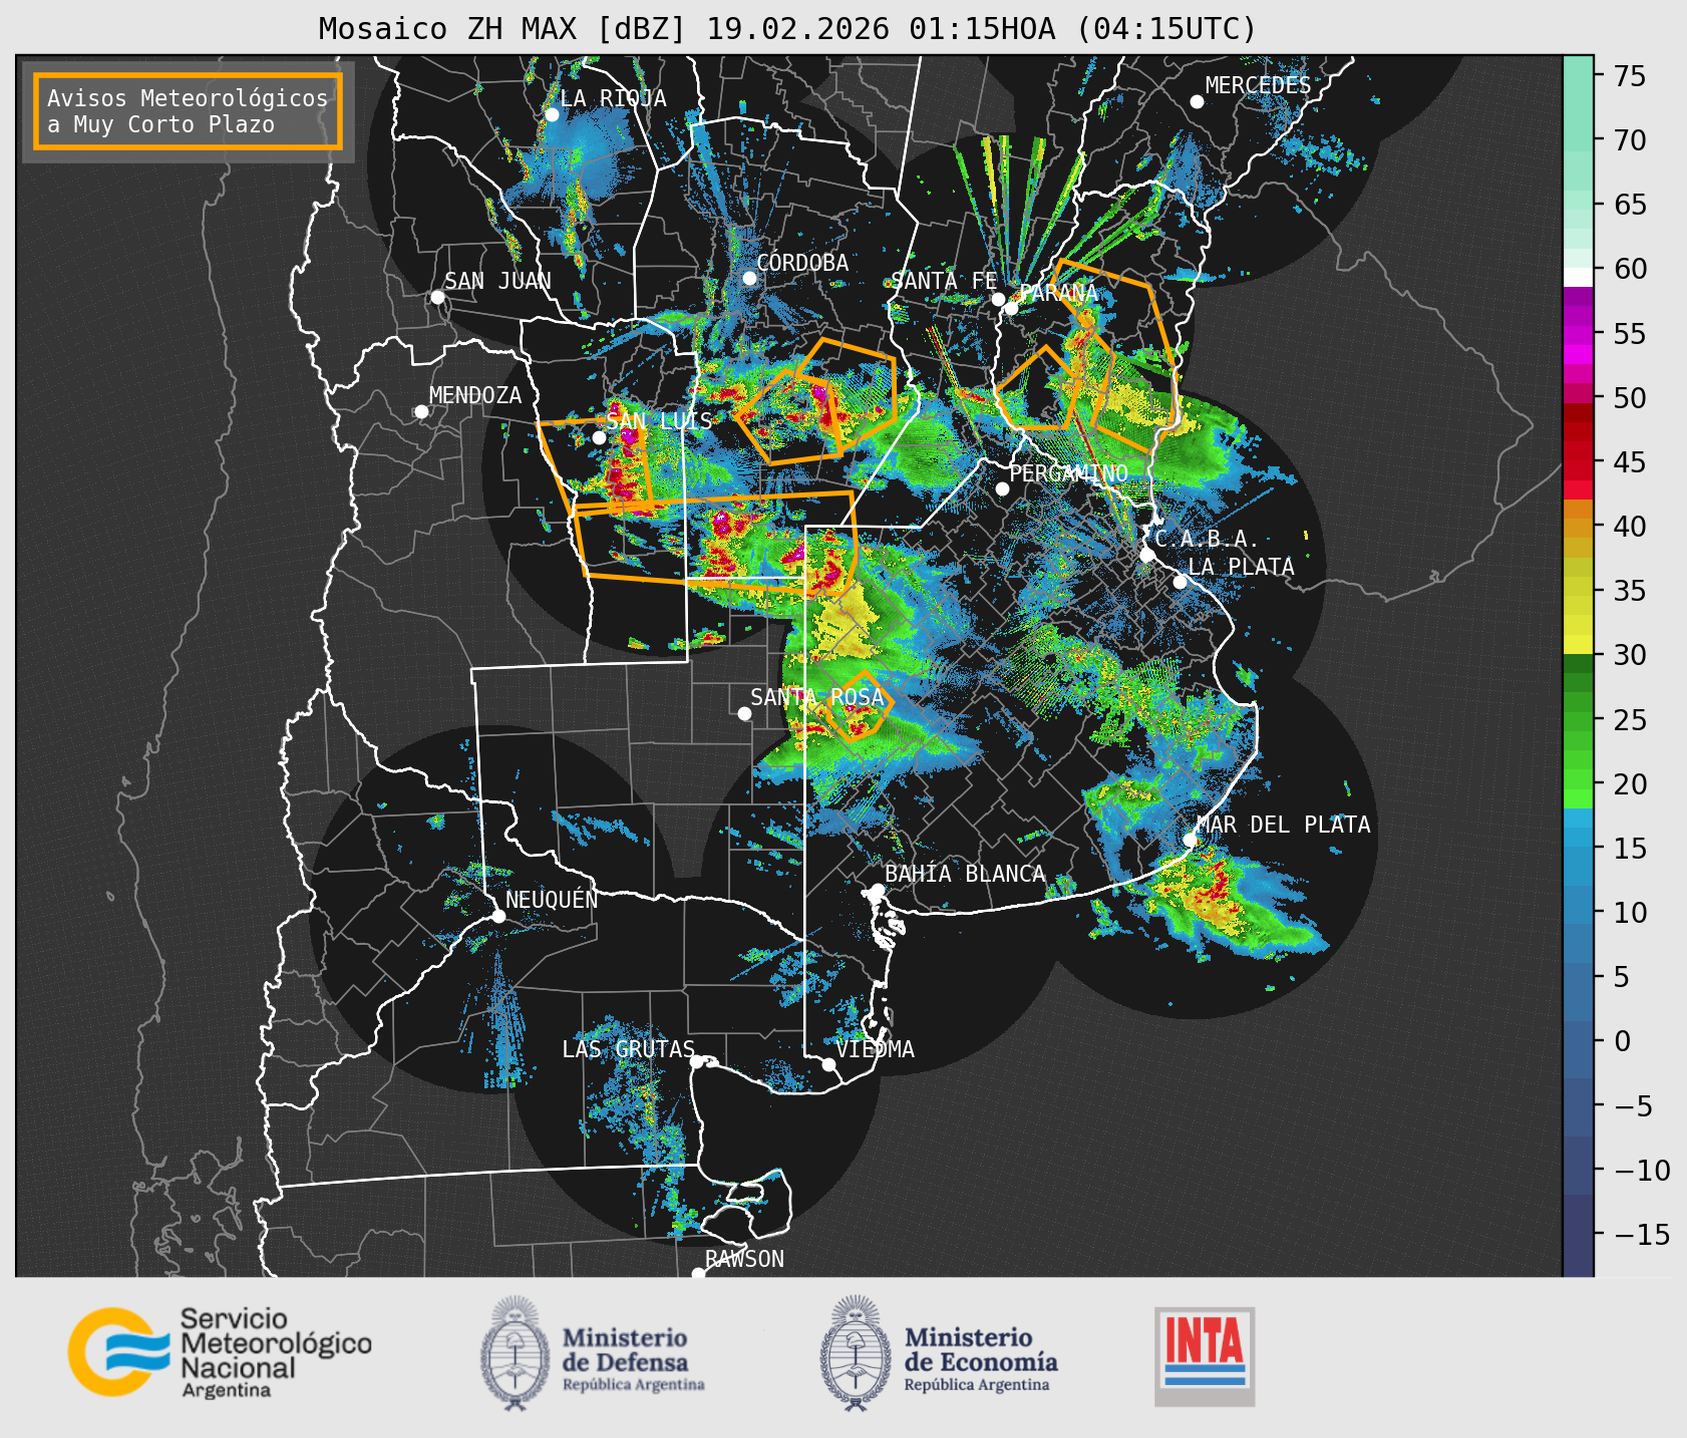The image size is (1687, 1438).
Task: Click the MERCEDES city label
Action: coord(1257,86)
